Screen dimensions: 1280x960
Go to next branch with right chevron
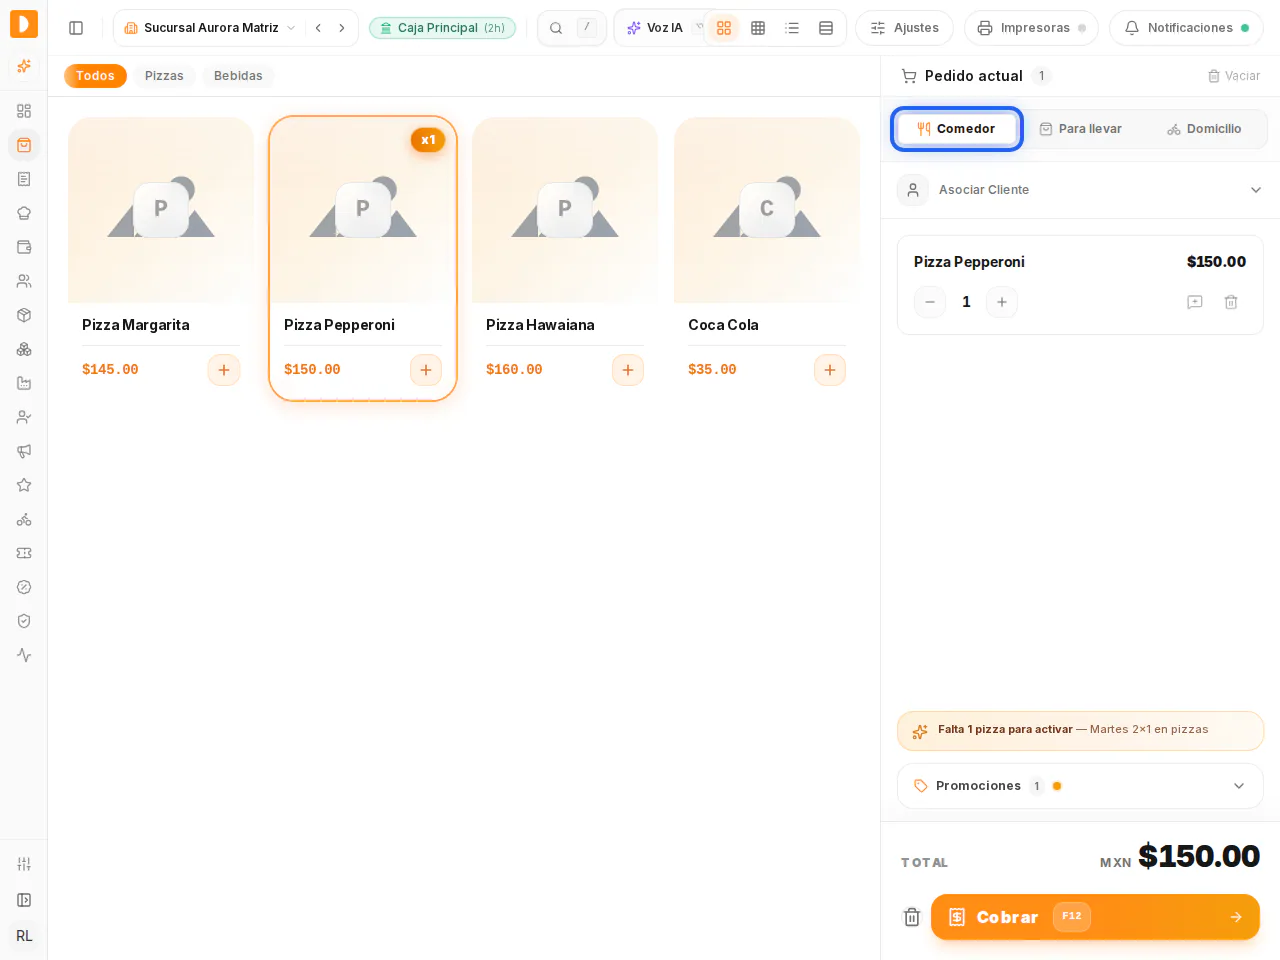(342, 28)
